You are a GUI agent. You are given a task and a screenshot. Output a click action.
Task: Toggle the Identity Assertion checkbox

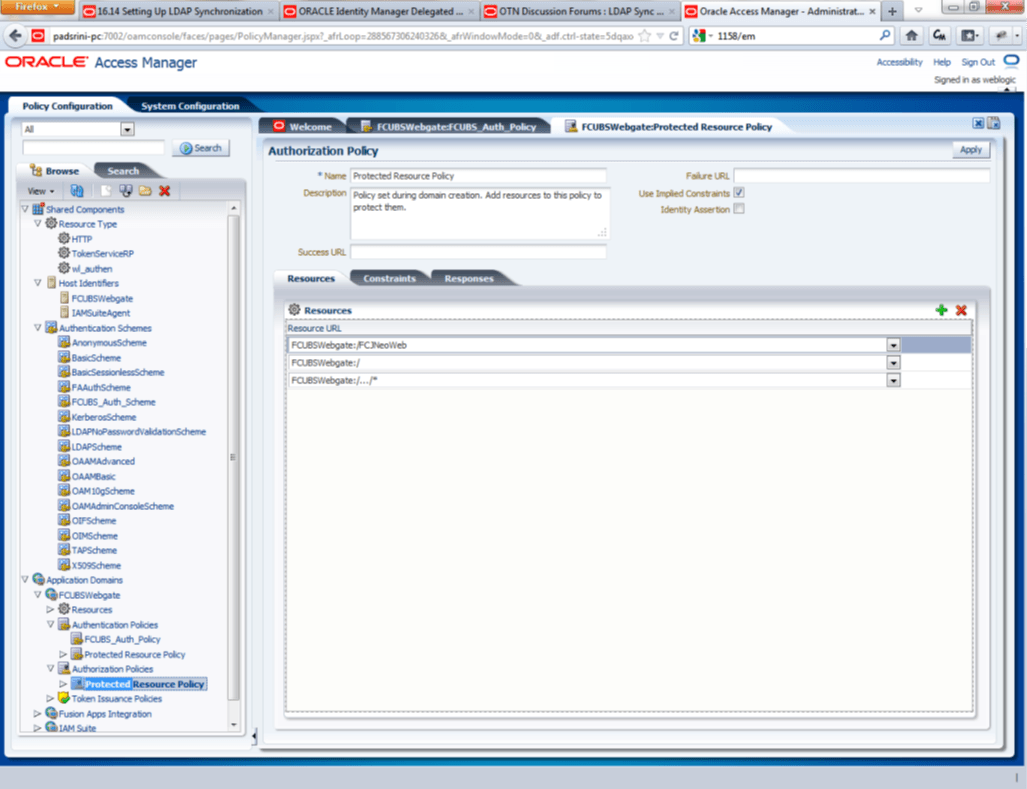pyautogui.click(x=739, y=209)
